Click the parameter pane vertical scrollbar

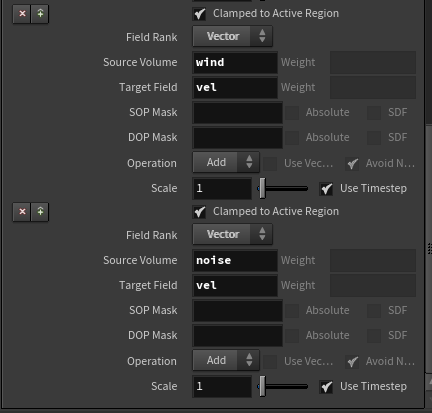pyautogui.click(x=429, y=248)
